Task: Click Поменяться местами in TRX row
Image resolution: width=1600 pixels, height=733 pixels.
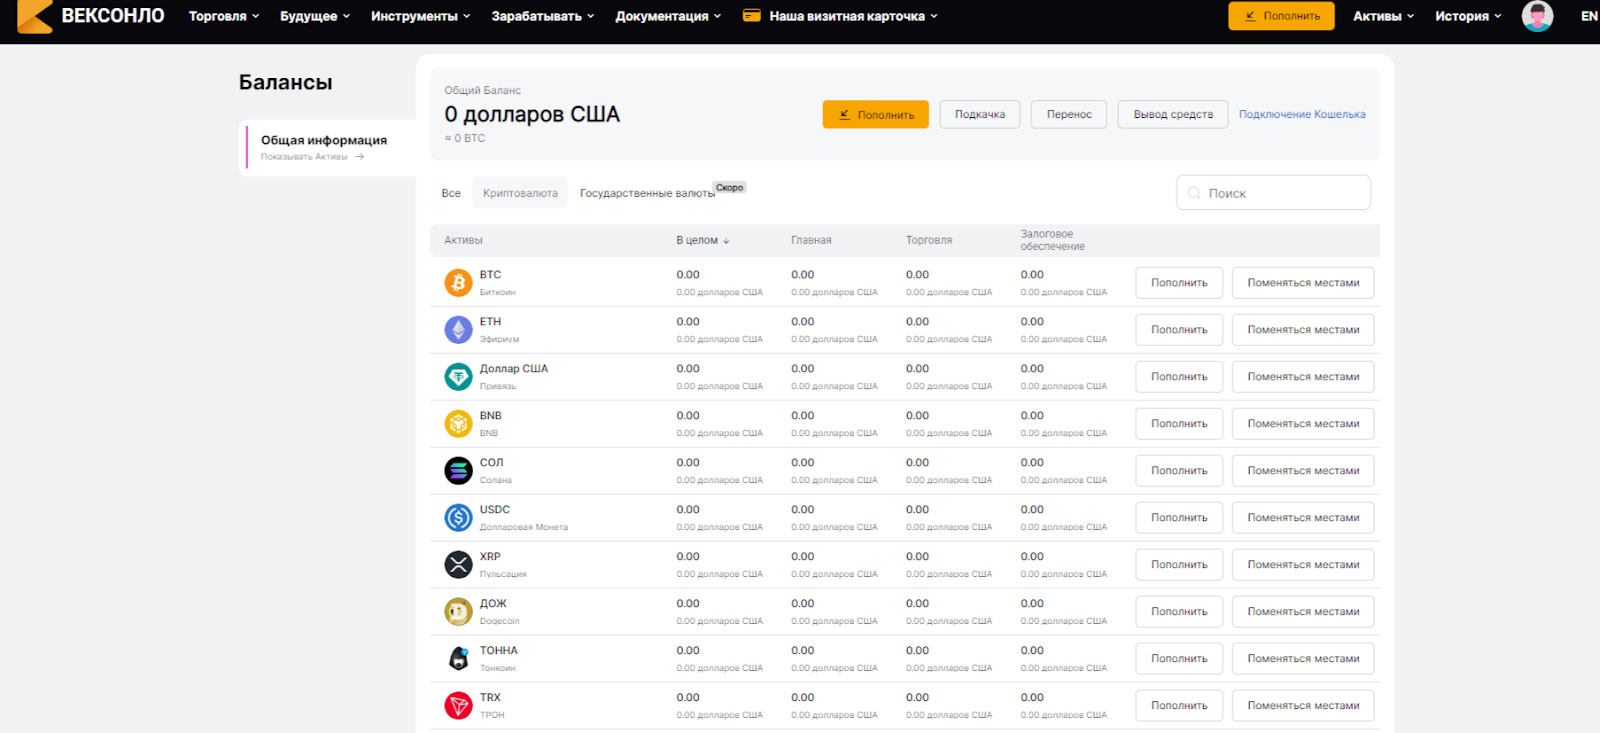Action: pyautogui.click(x=1303, y=706)
